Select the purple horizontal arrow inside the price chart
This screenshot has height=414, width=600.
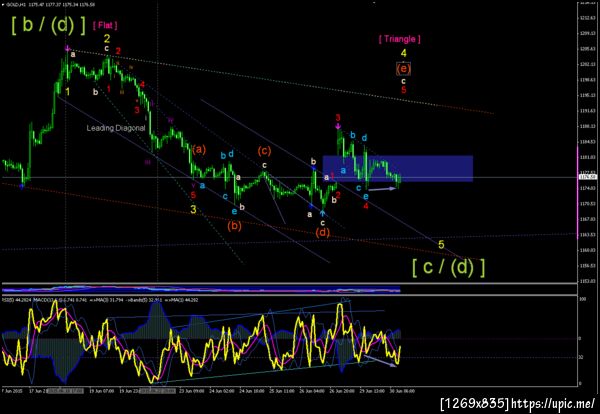coord(383,189)
